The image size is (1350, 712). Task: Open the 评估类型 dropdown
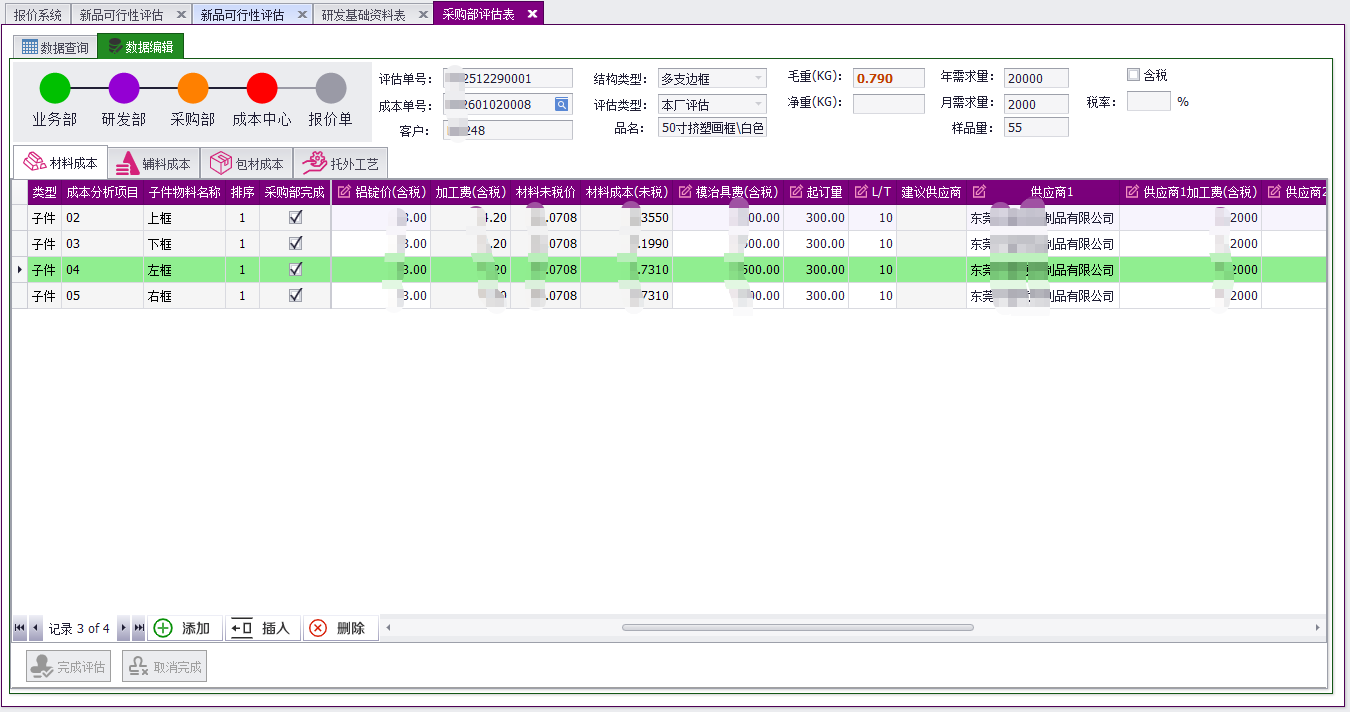[x=758, y=104]
